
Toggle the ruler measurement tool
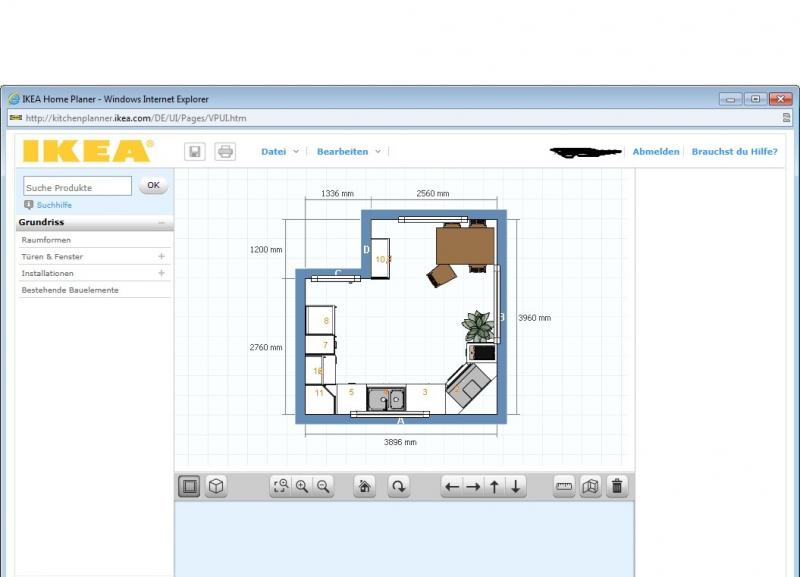pos(565,487)
